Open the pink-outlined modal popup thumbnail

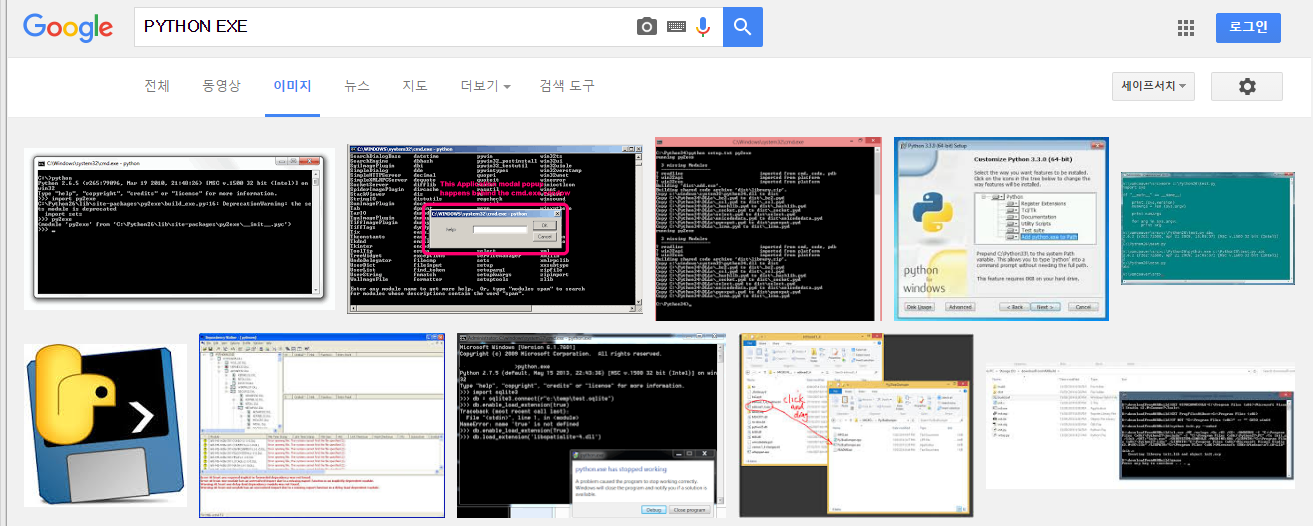click(493, 229)
